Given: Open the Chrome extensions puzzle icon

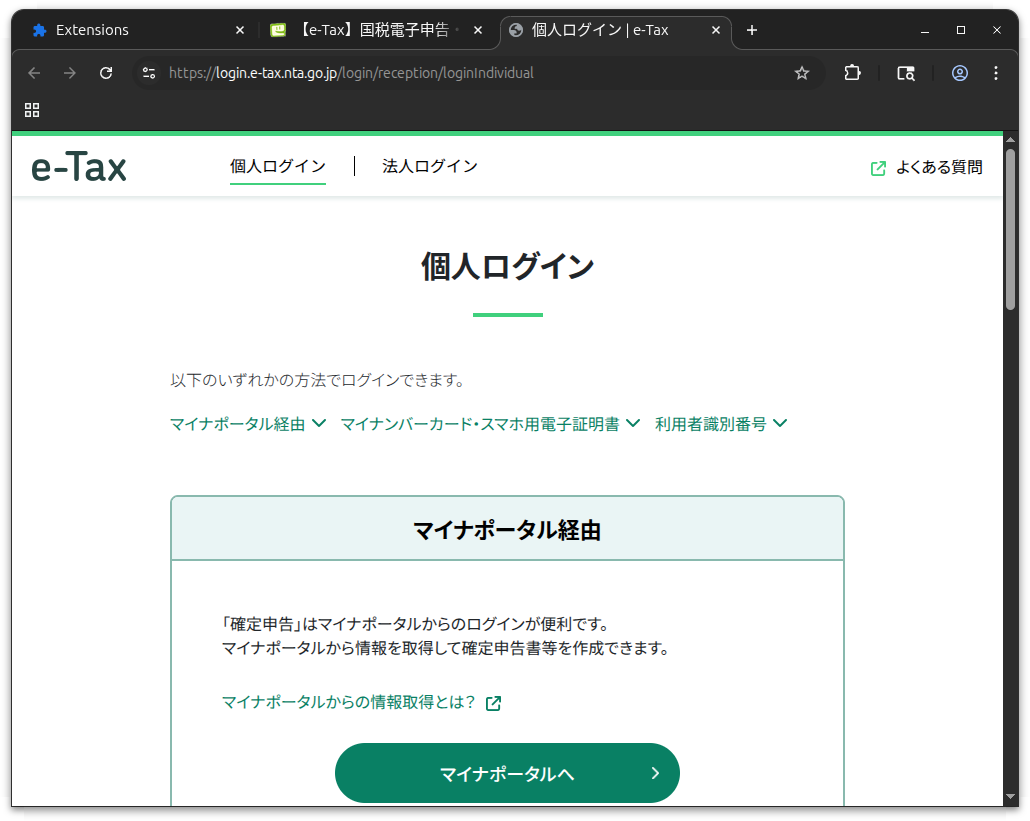Looking at the screenshot, I should [x=852, y=73].
